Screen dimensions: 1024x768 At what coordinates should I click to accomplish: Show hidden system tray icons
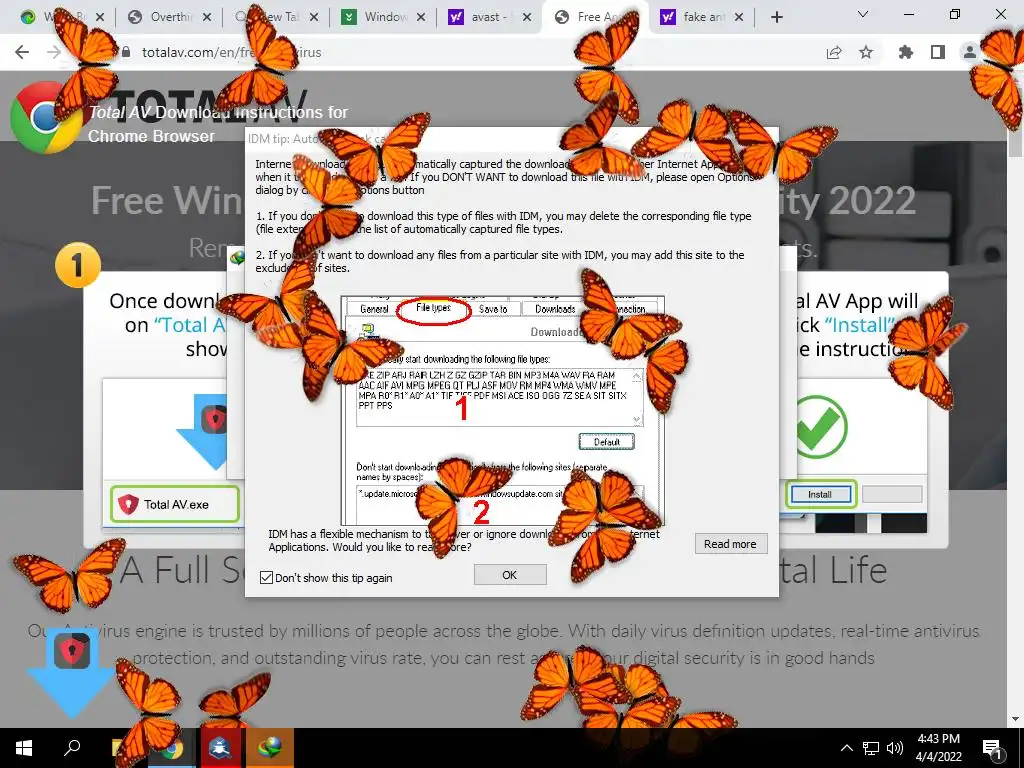pos(846,748)
